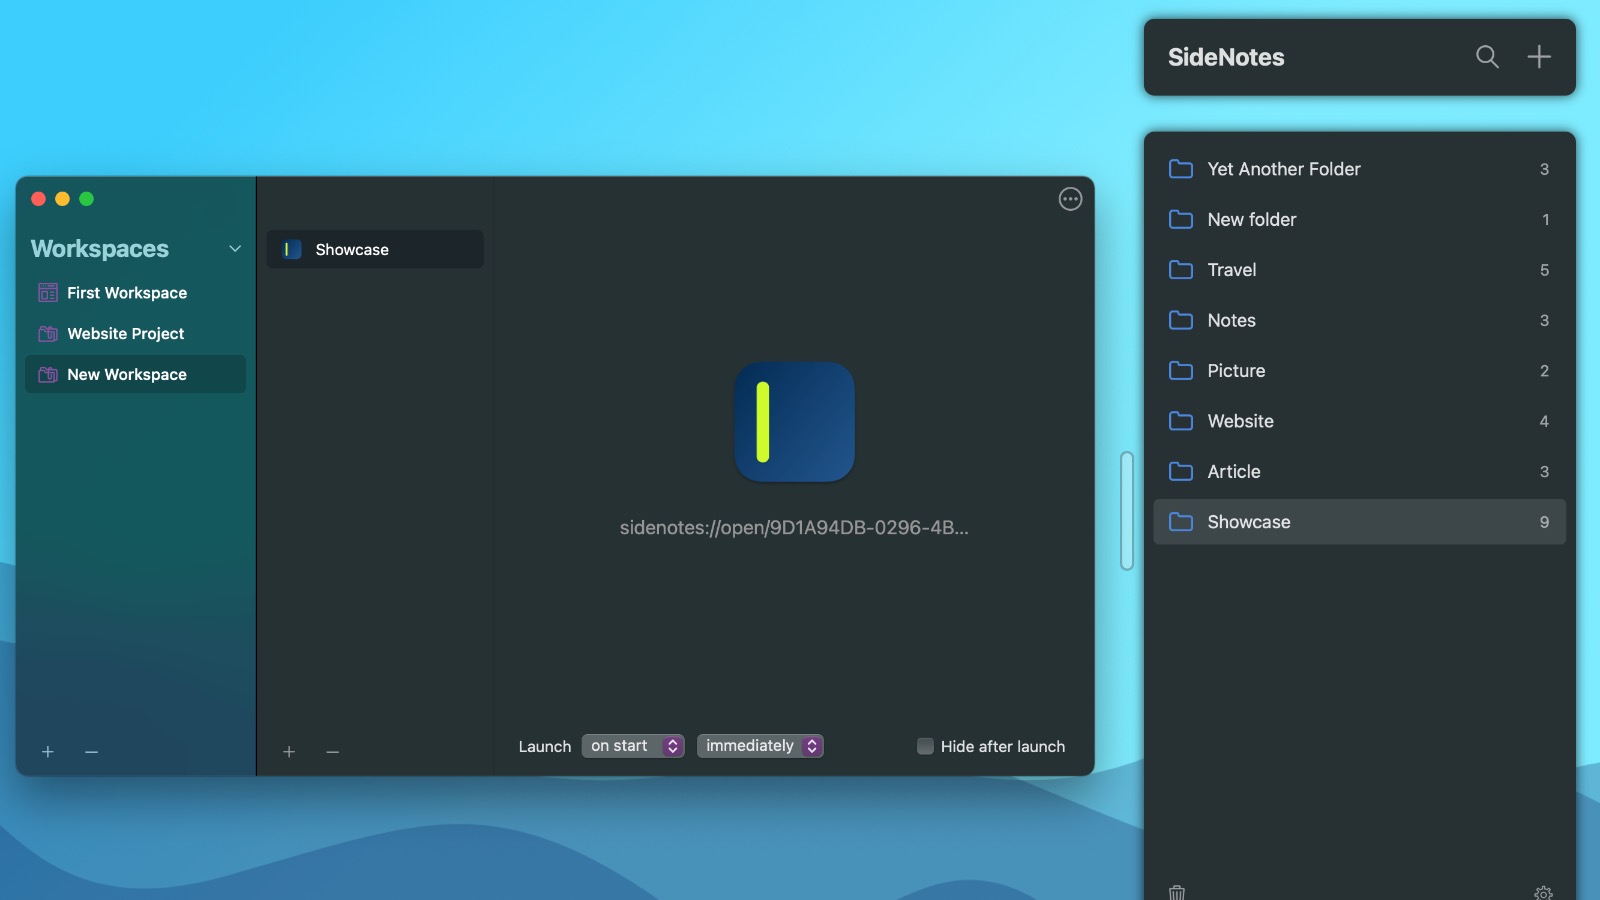Open the SideNotes settings gear

pos(1543,893)
